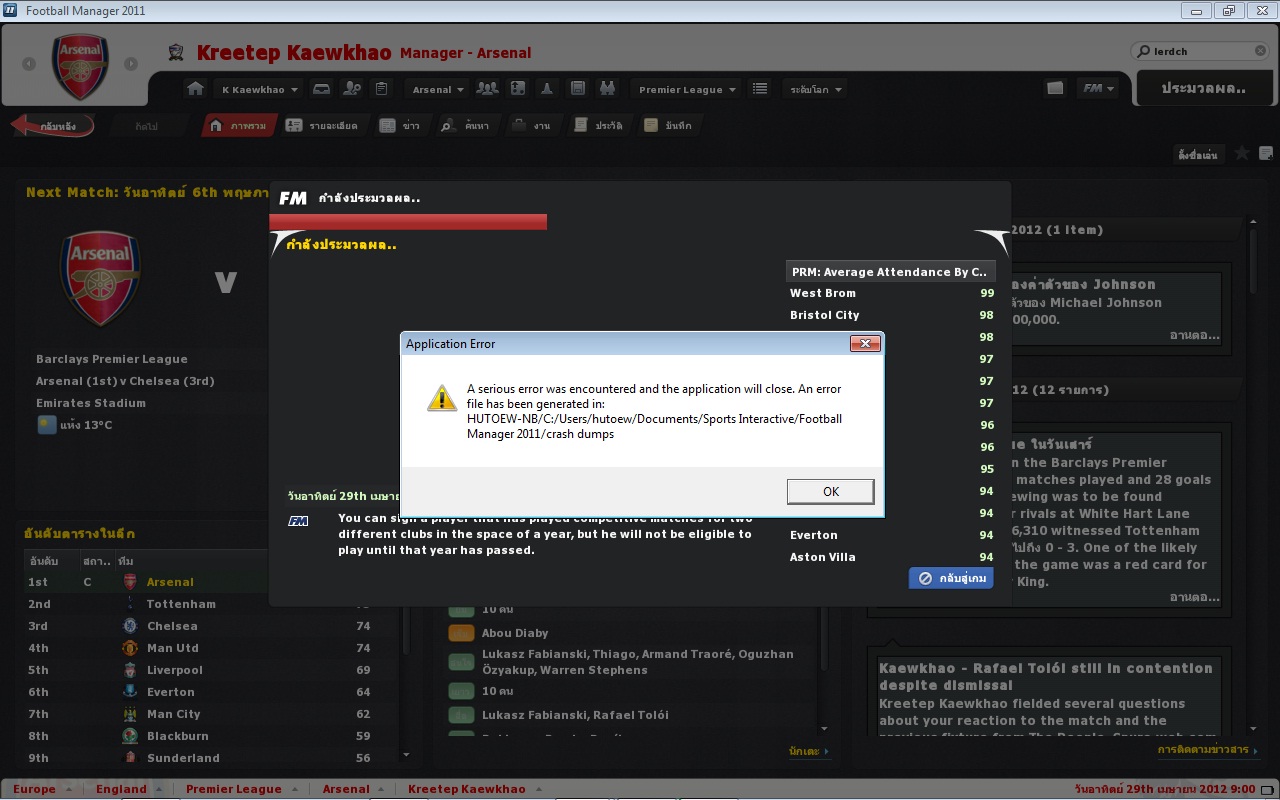Select the ภาพรวม overview tab

pyautogui.click(x=237, y=126)
